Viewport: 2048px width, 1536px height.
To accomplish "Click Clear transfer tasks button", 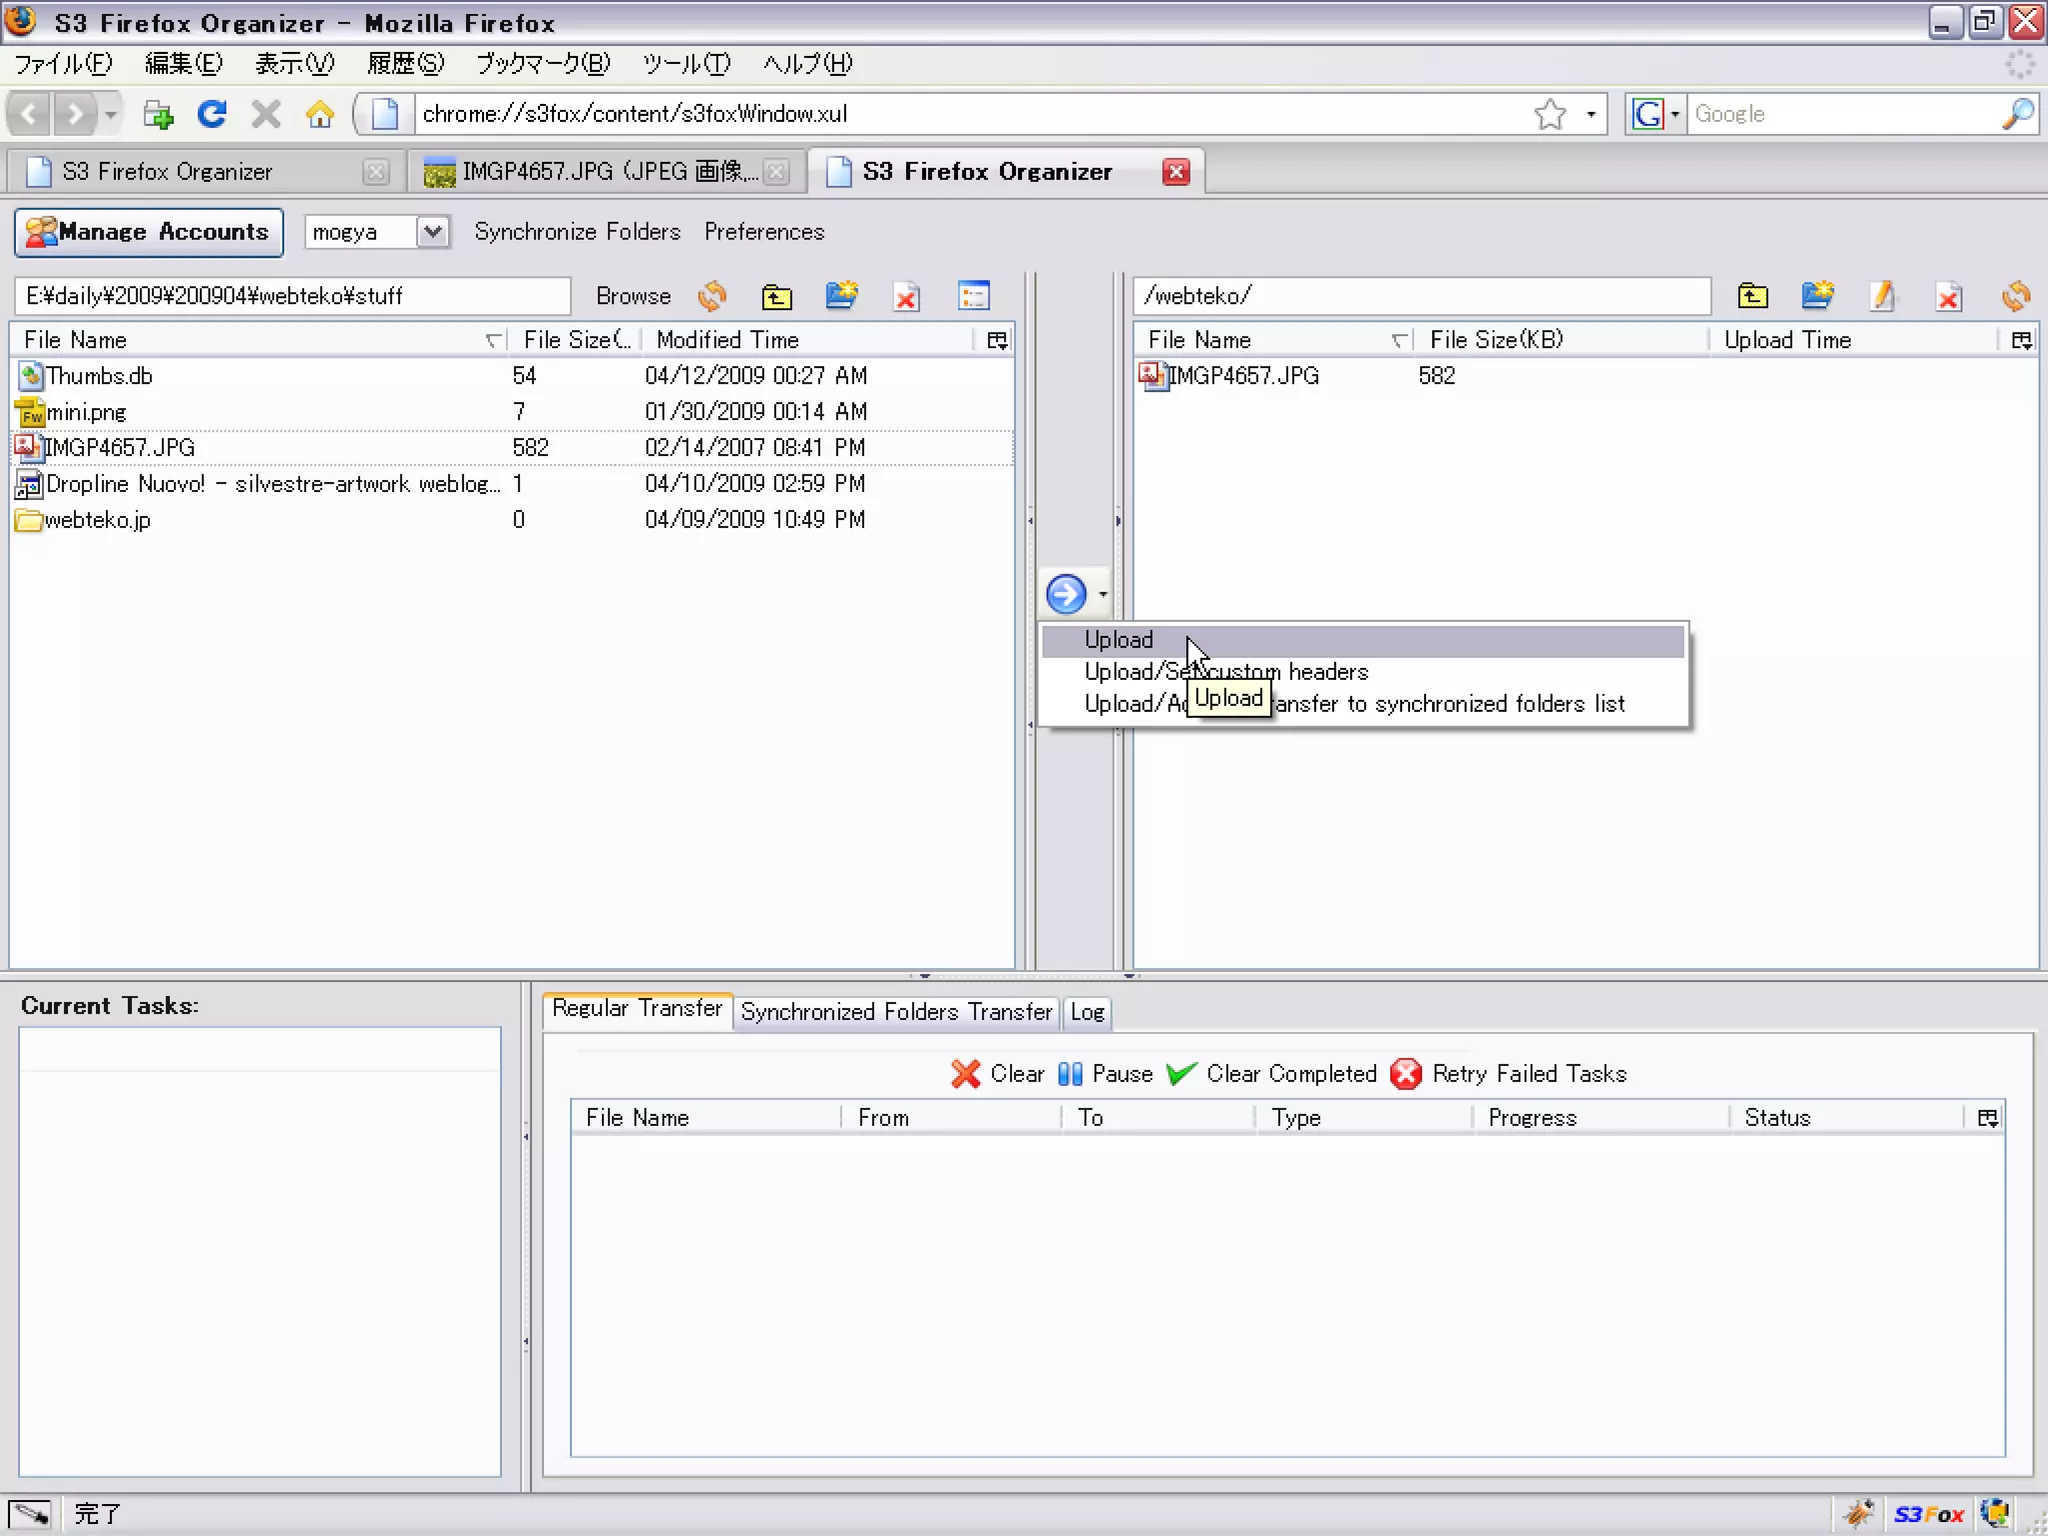I will pos(997,1074).
